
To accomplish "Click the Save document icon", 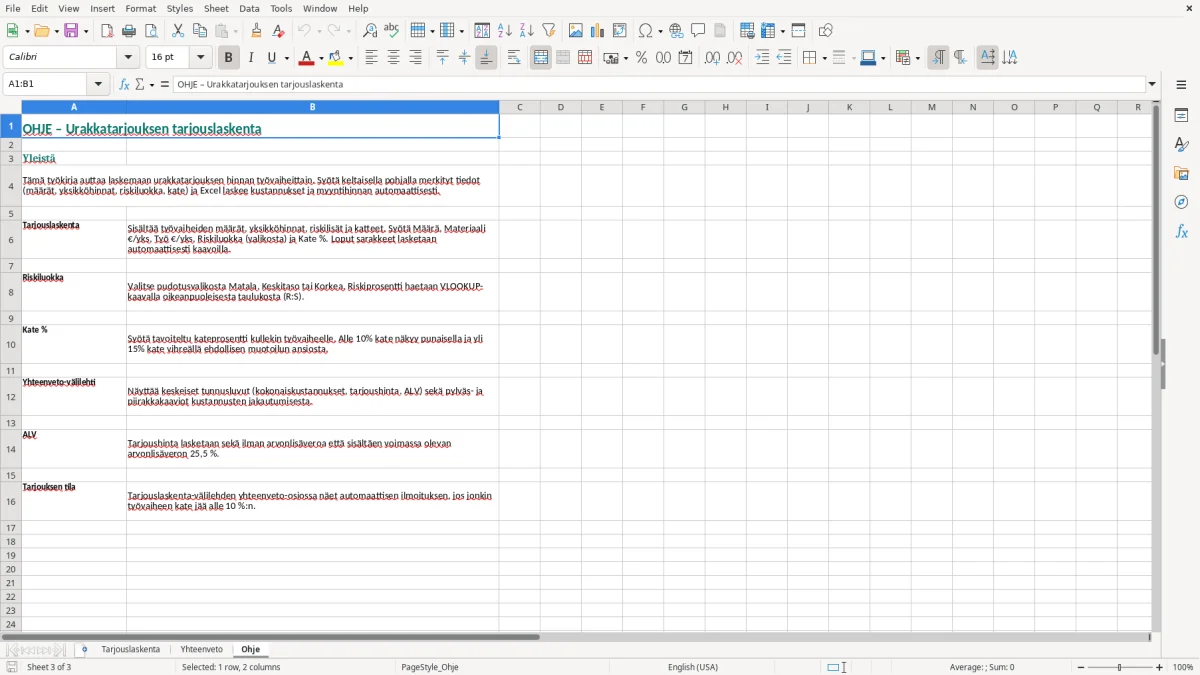I will point(71,31).
